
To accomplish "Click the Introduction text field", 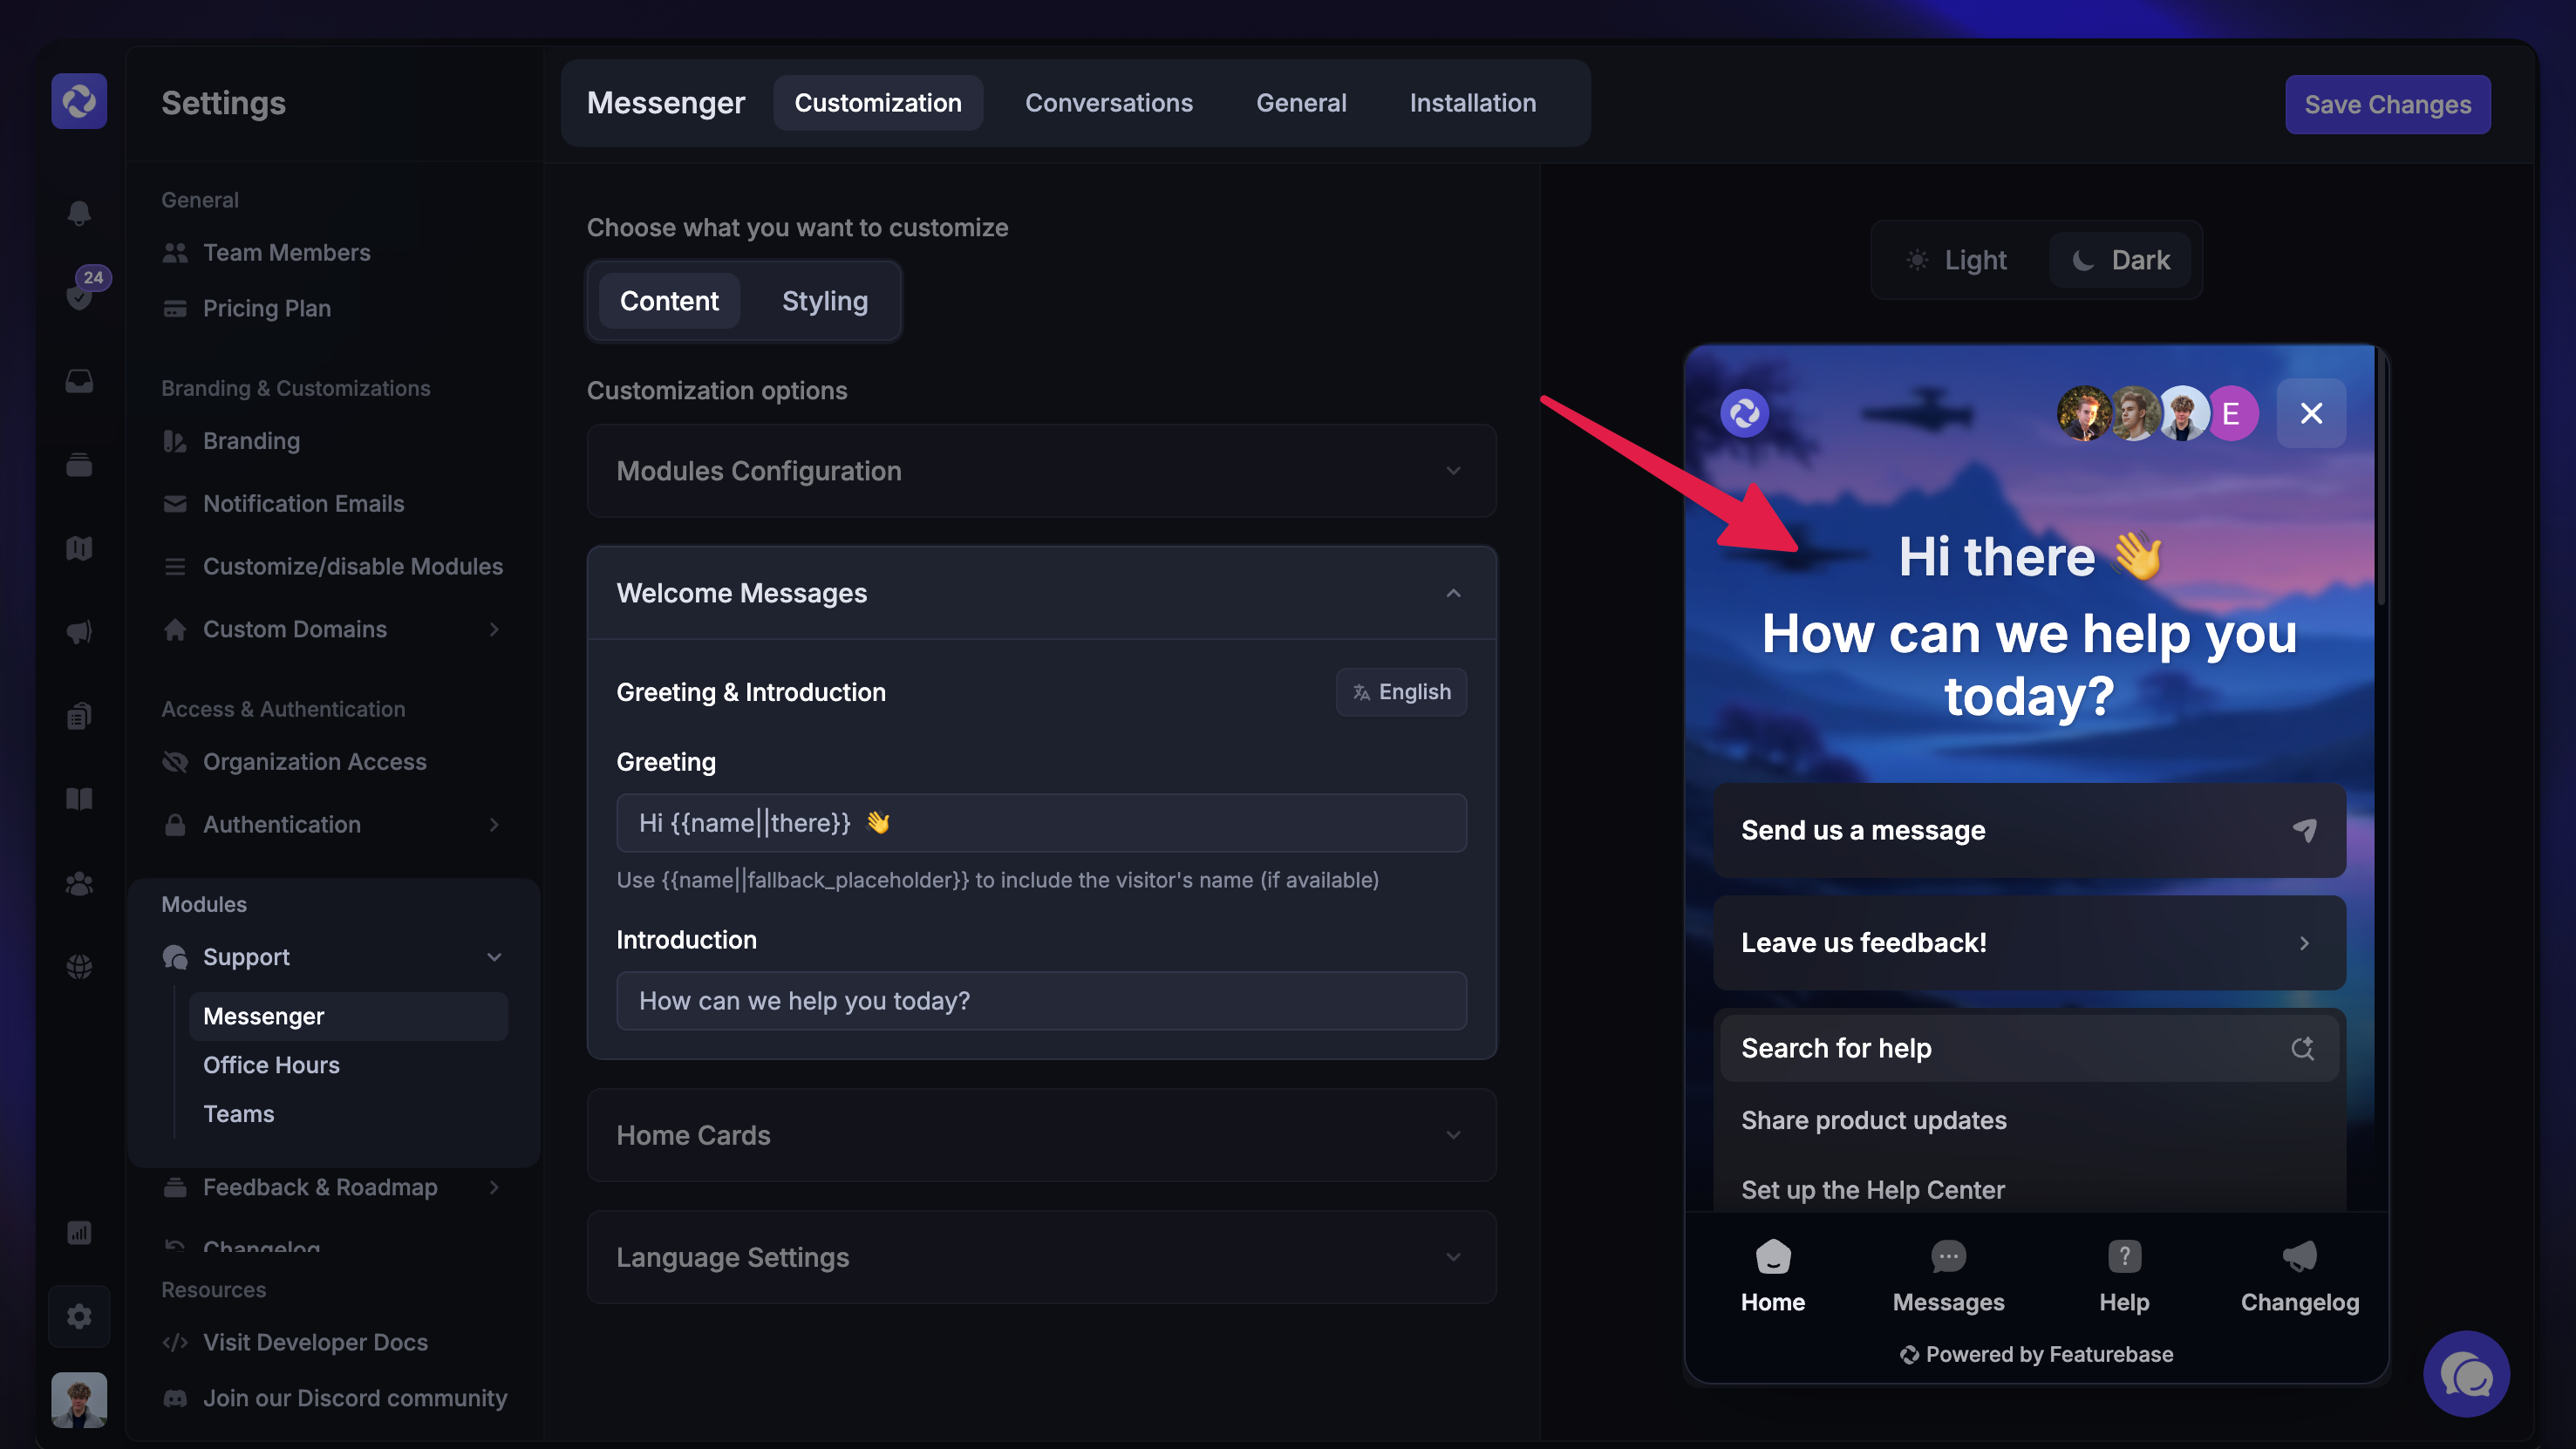I will tap(1041, 1001).
